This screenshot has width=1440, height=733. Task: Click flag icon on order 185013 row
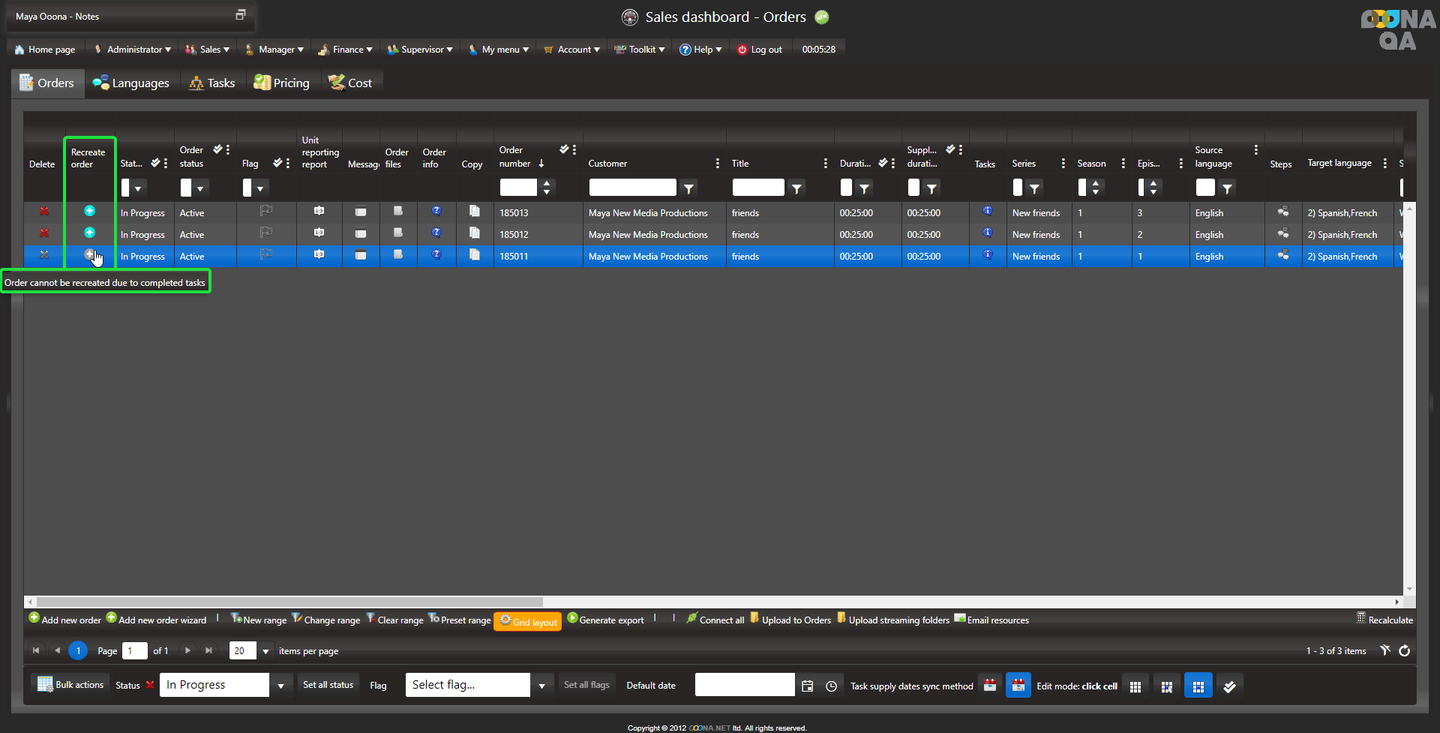(266, 211)
